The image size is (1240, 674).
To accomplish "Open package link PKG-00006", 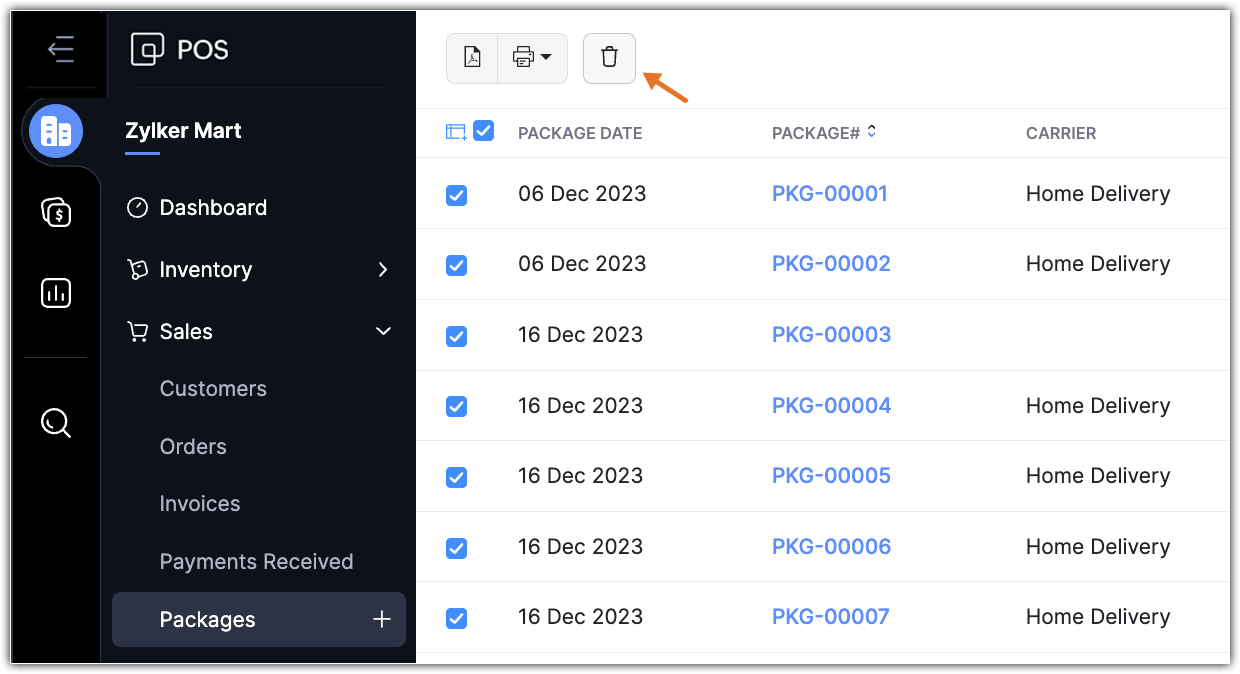I will 831,547.
